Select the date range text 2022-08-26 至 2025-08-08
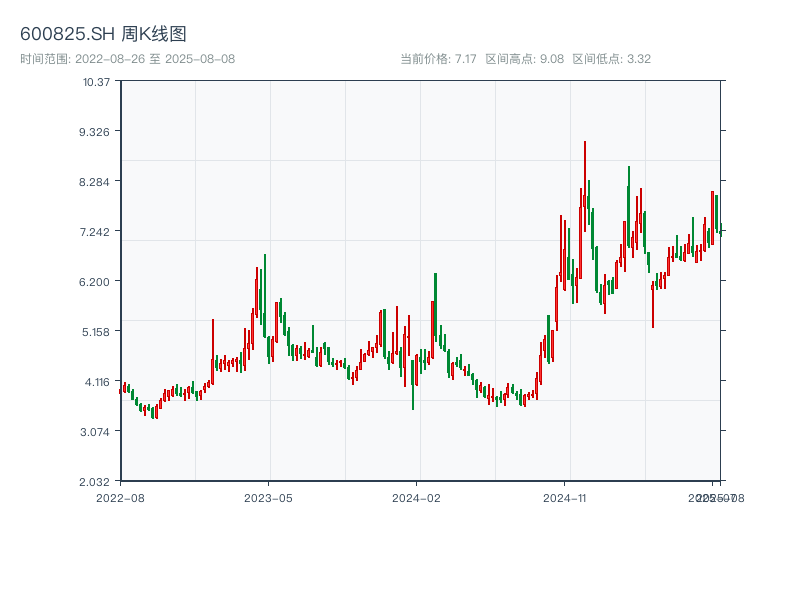The height and width of the screenshot is (600, 800). coord(155,59)
